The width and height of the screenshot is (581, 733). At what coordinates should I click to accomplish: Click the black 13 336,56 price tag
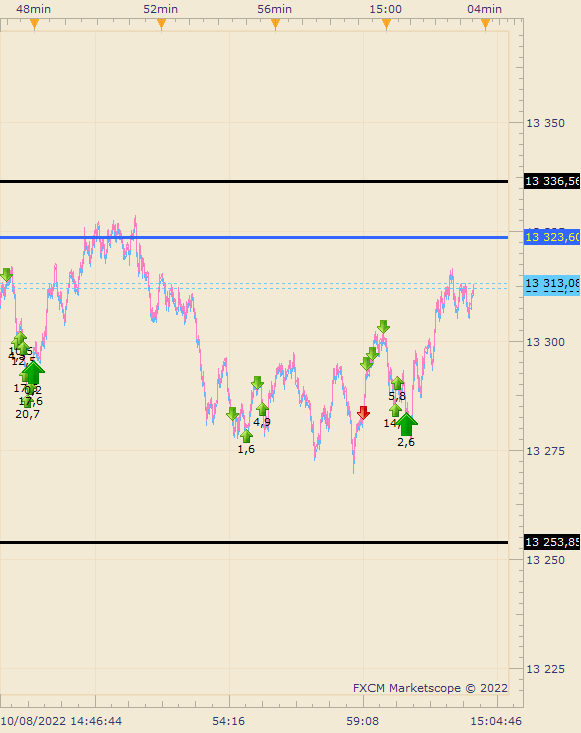coord(552,181)
